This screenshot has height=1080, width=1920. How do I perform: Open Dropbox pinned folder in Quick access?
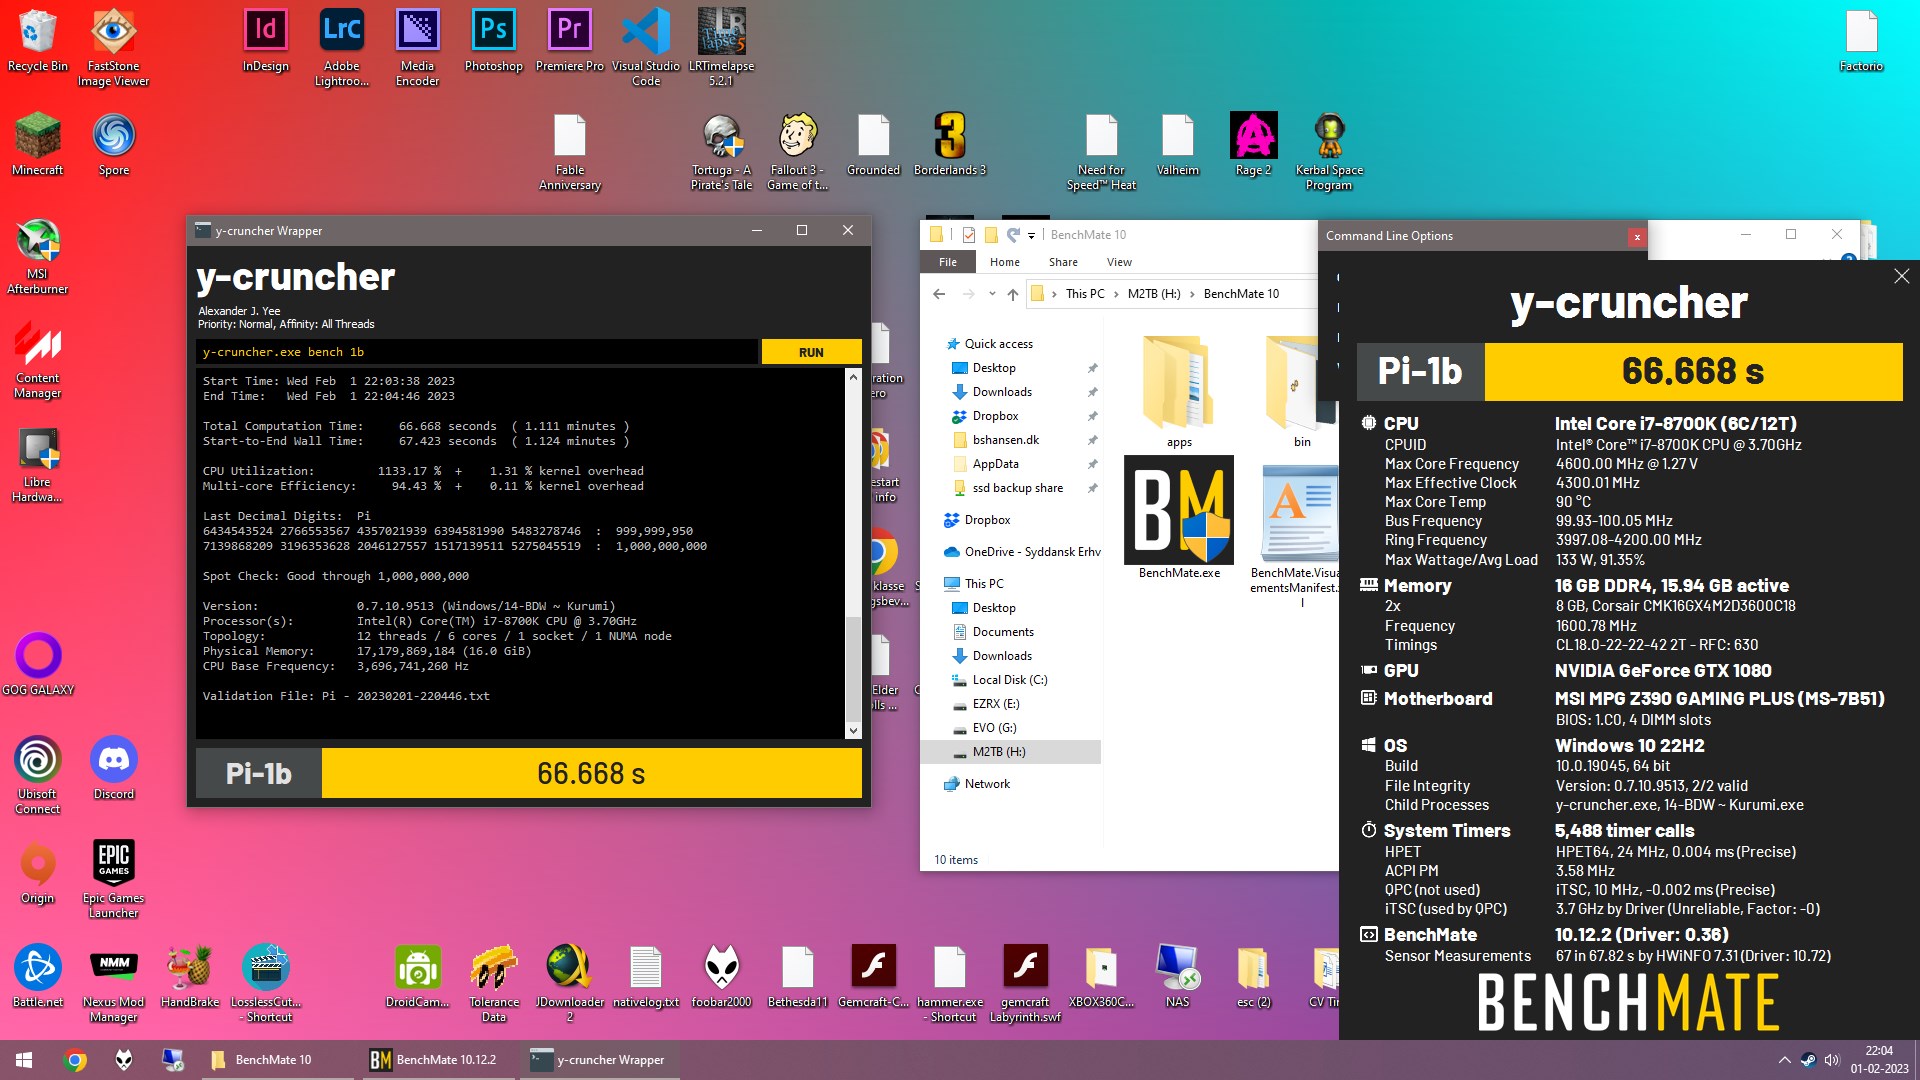[995, 416]
